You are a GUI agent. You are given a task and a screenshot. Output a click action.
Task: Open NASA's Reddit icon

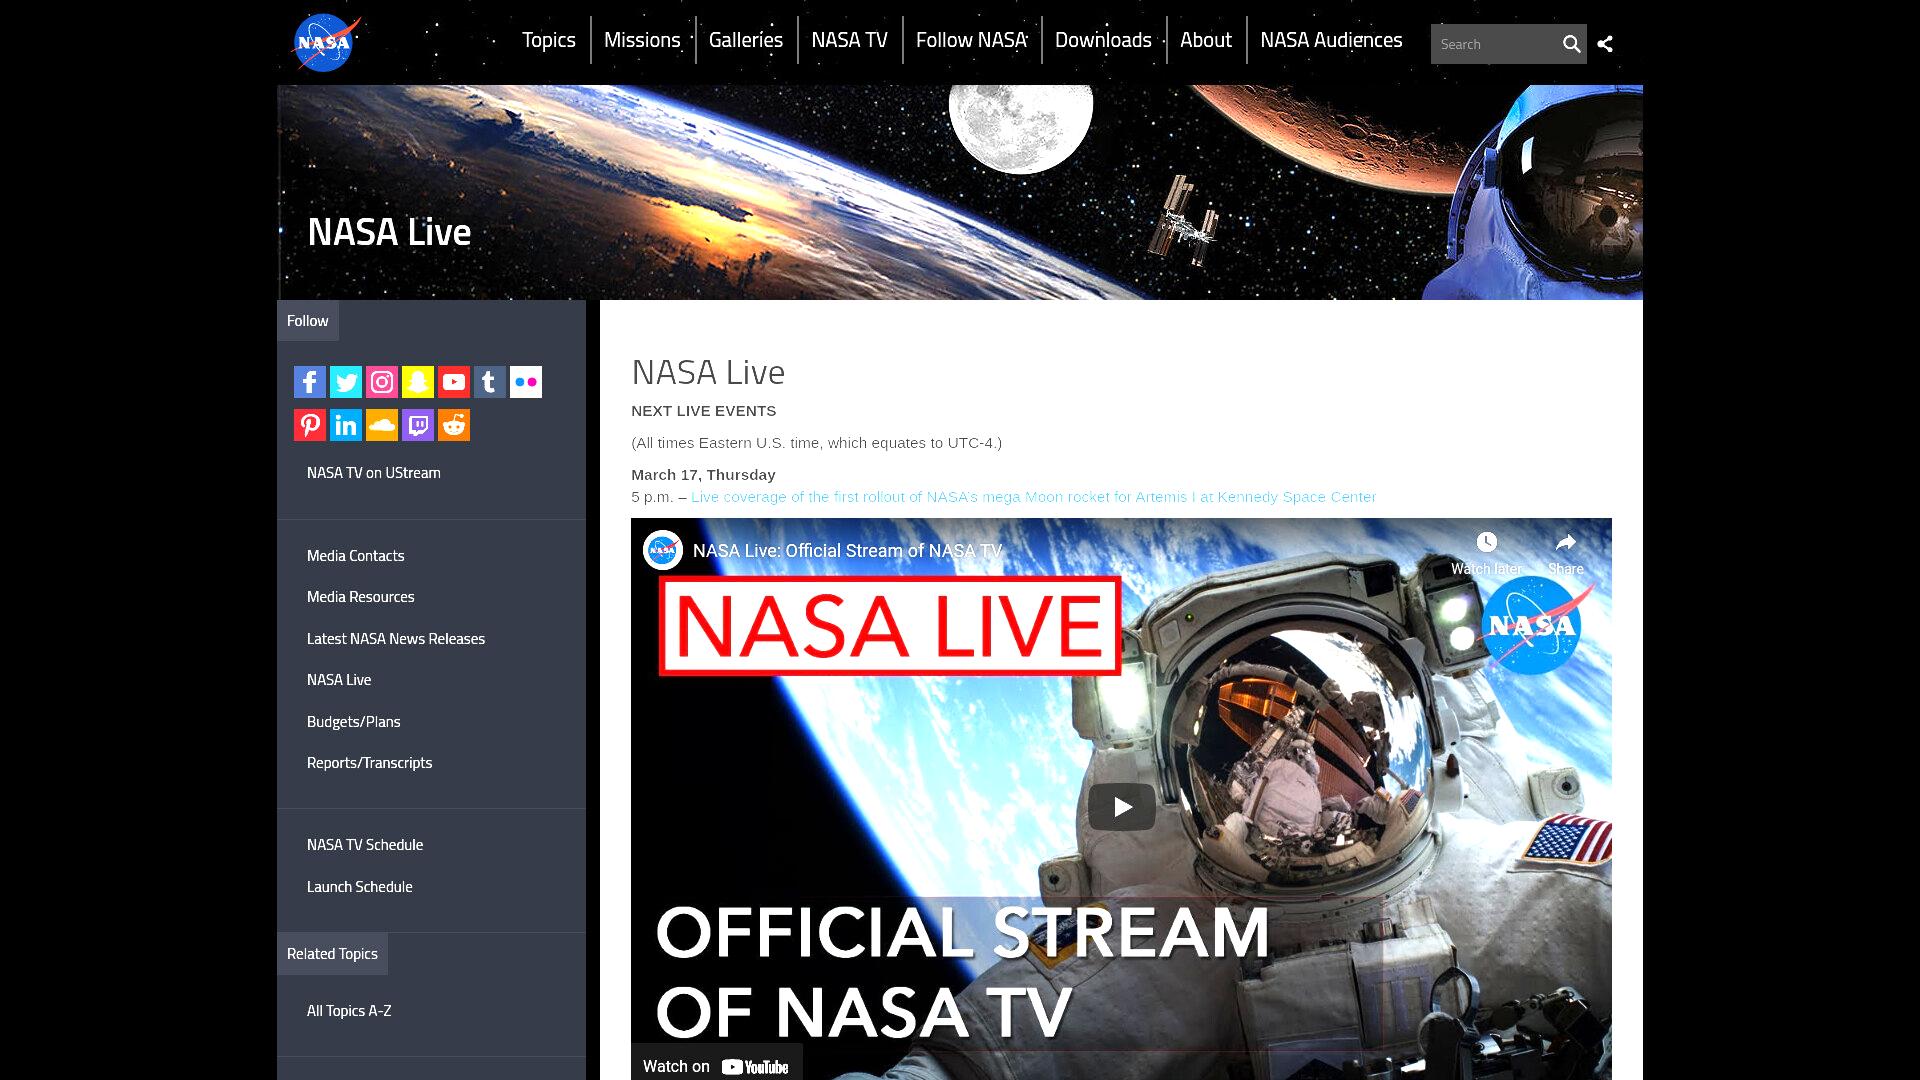point(454,425)
